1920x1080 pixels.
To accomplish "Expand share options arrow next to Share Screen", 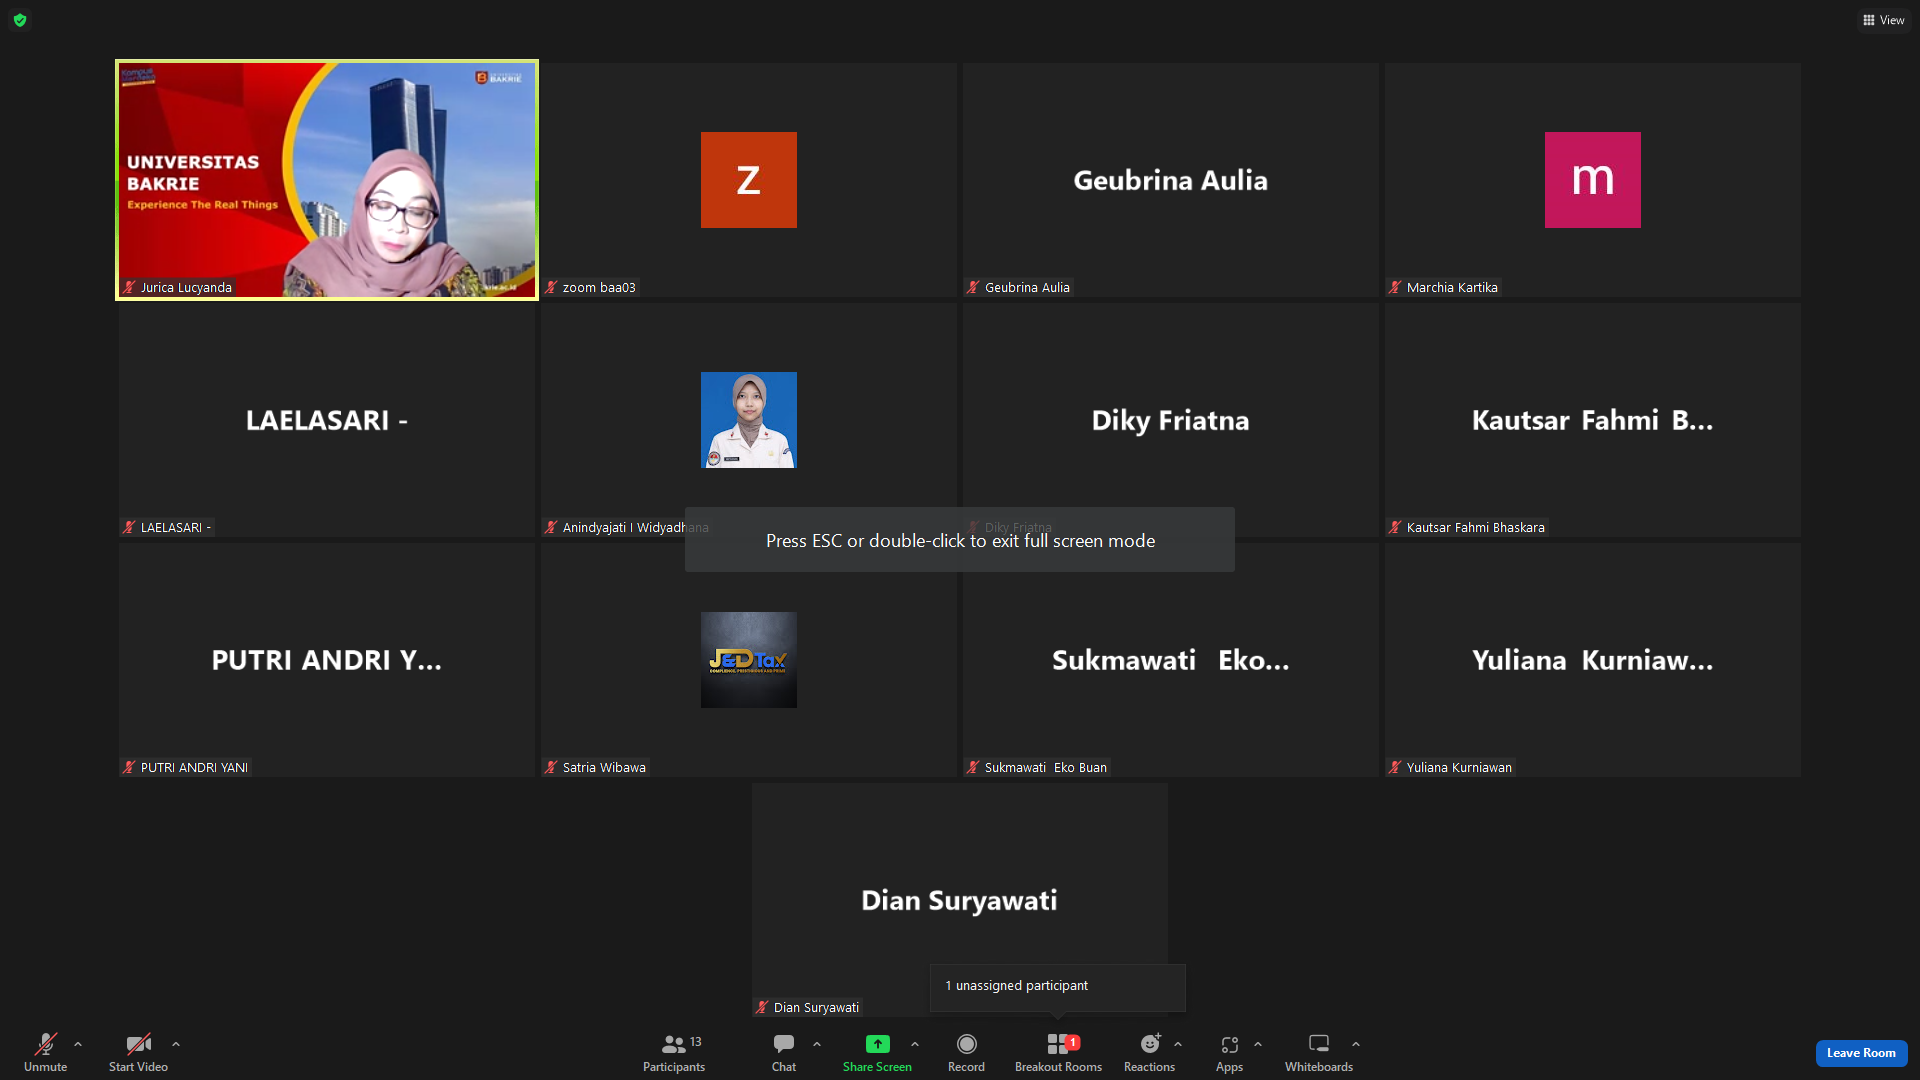I will click(915, 1044).
